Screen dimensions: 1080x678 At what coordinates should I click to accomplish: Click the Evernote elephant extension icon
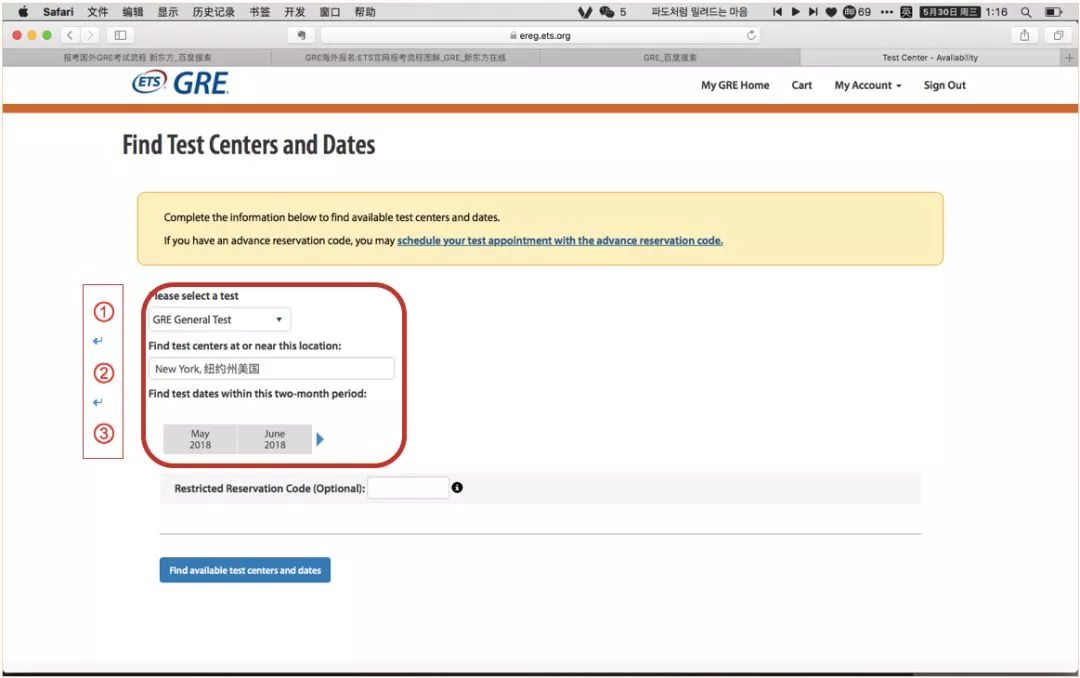pos(301,35)
